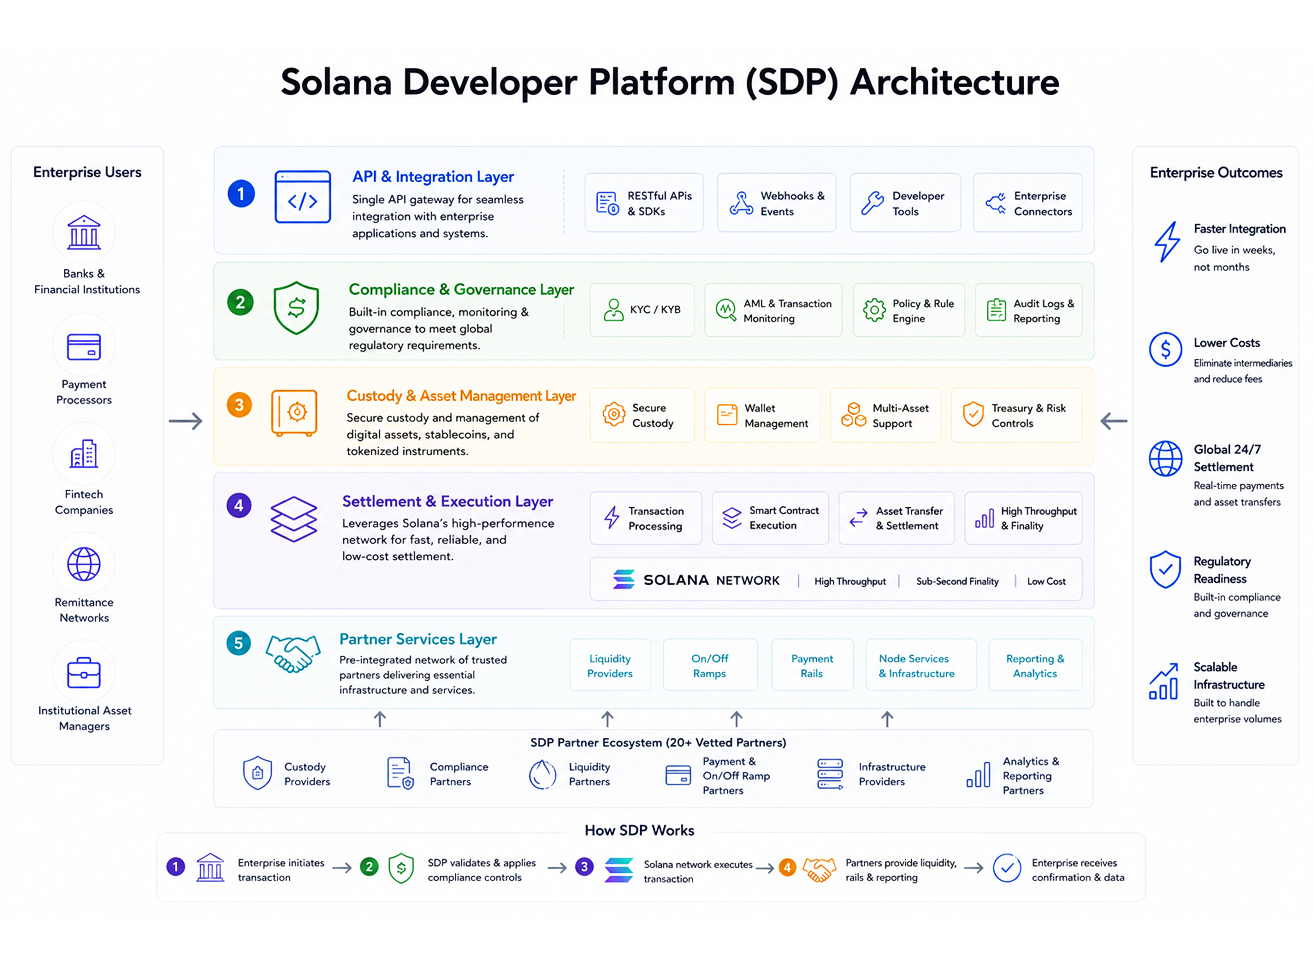Image resolution: width=1314 pixels, height=969 pixels.
Task: Select the Regulatory Readiness shield check icon
Action: tap(1166, 569)
